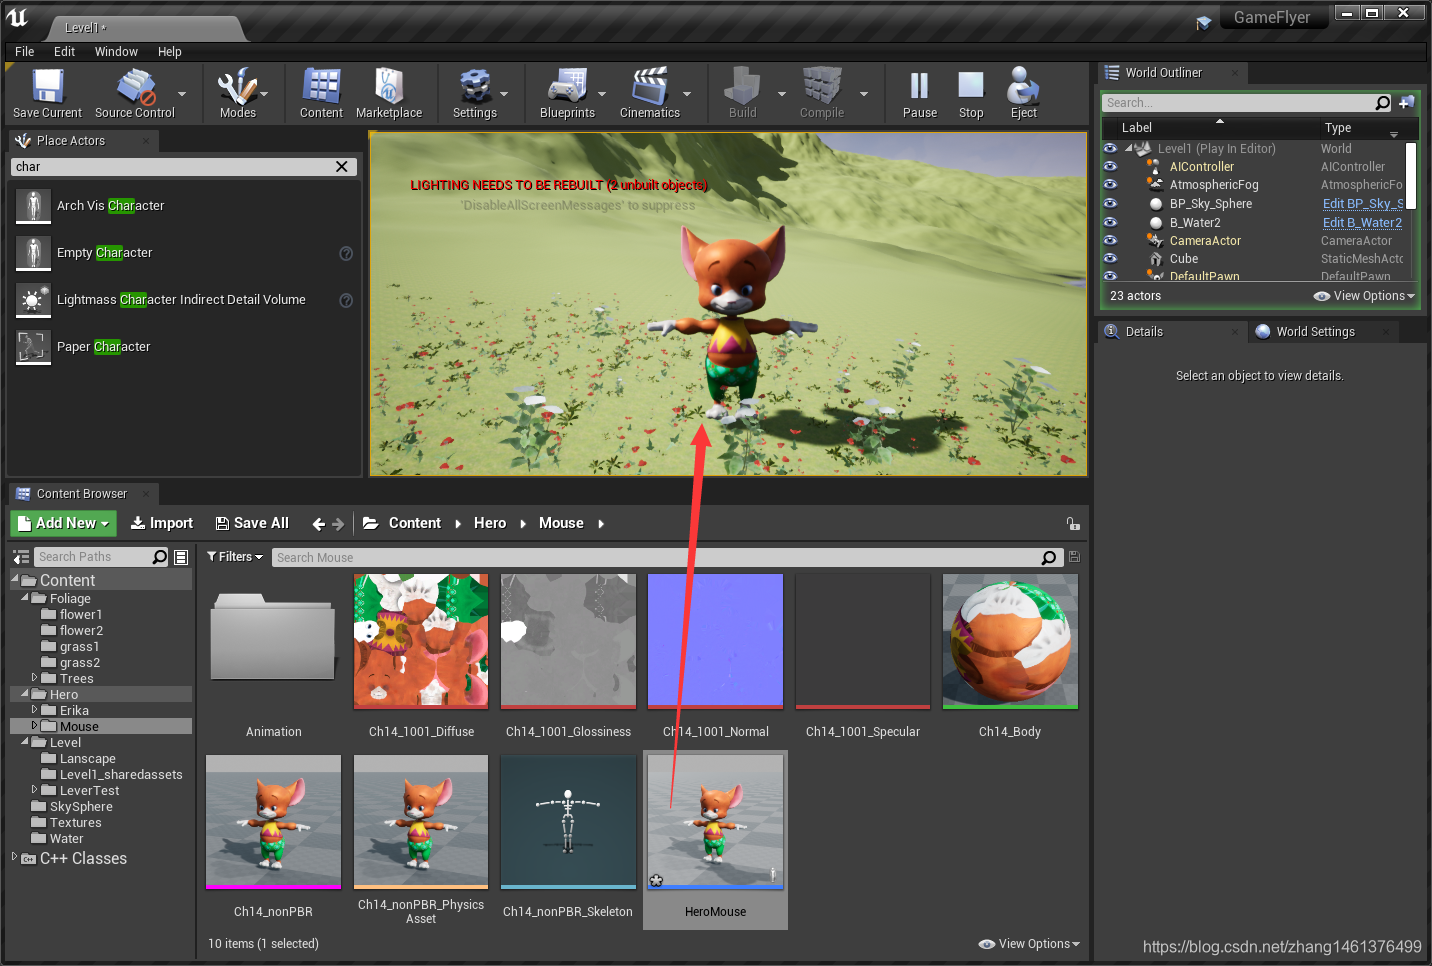Screen dimensions: 1432x966
Task: Open World Outliner View Options
Action: point(1364,296)
